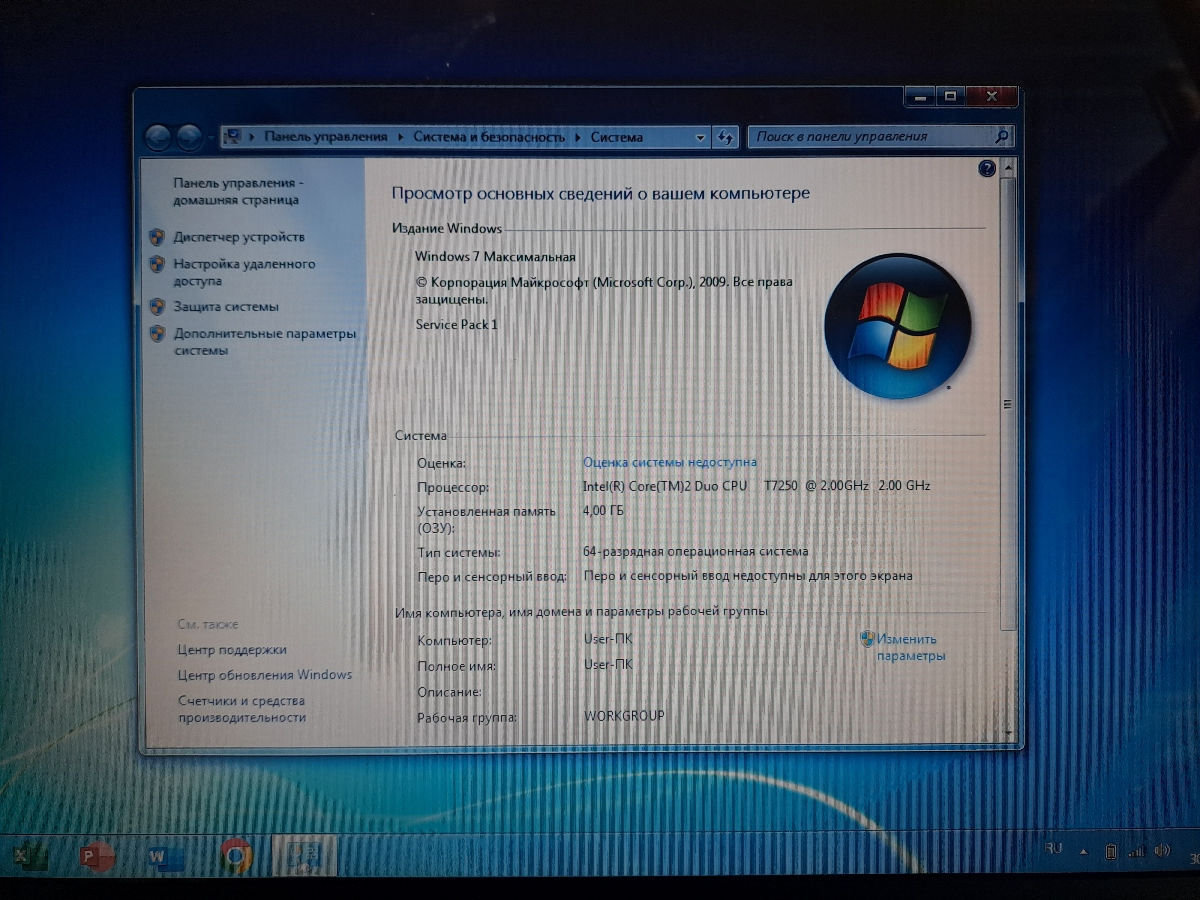
Task: Open Excel from the taskbar
Action: tap(32, 856)
